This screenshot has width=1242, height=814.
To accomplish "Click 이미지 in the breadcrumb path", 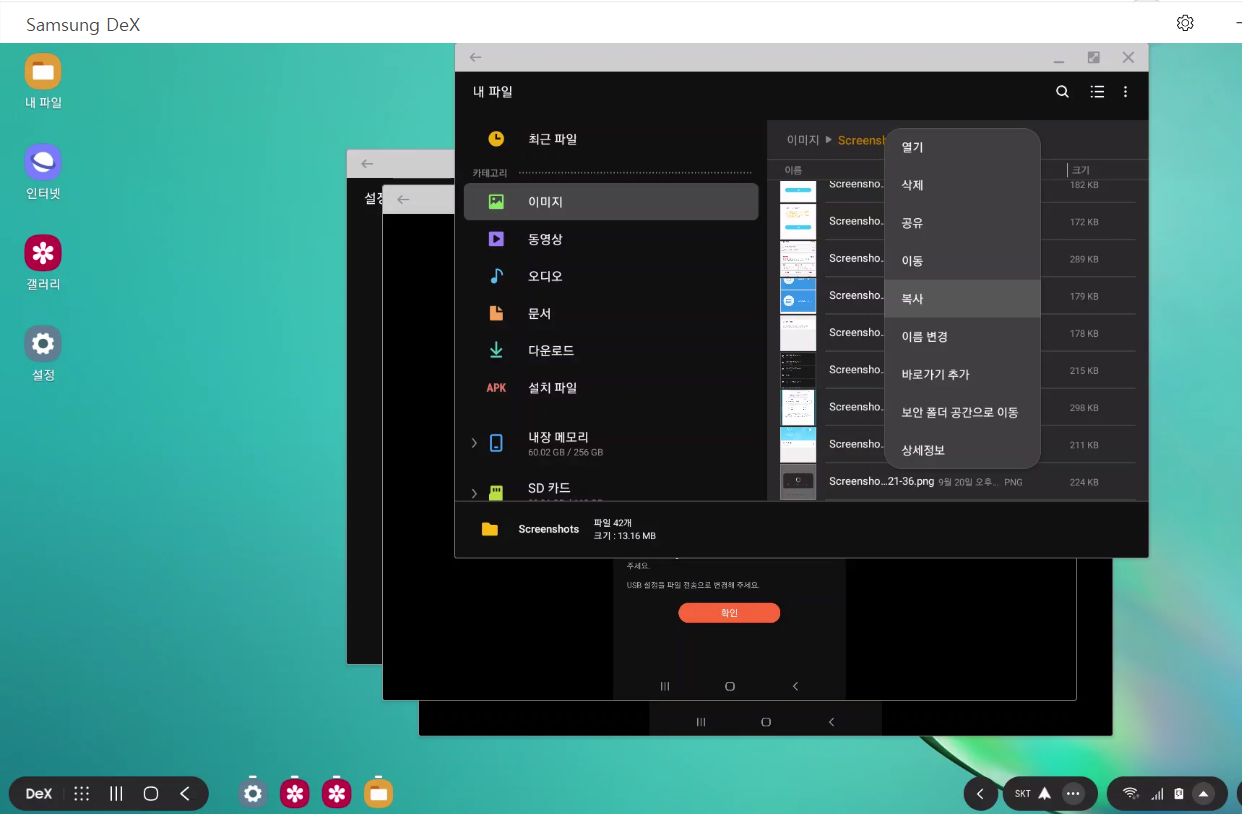I will (x=803, y=140).
